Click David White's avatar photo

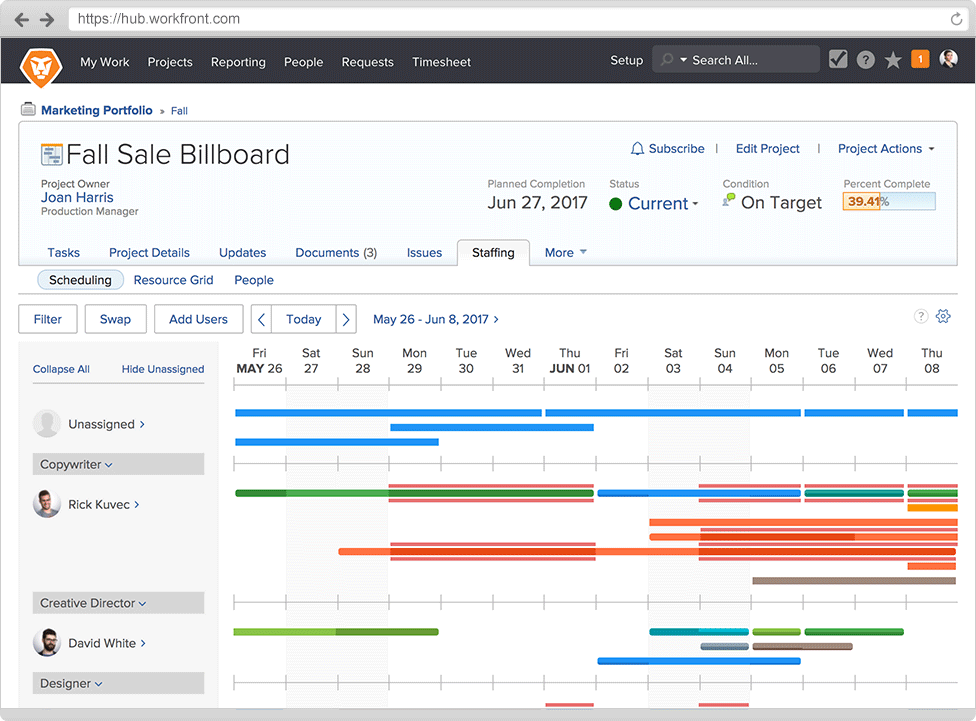click(47, 643)
